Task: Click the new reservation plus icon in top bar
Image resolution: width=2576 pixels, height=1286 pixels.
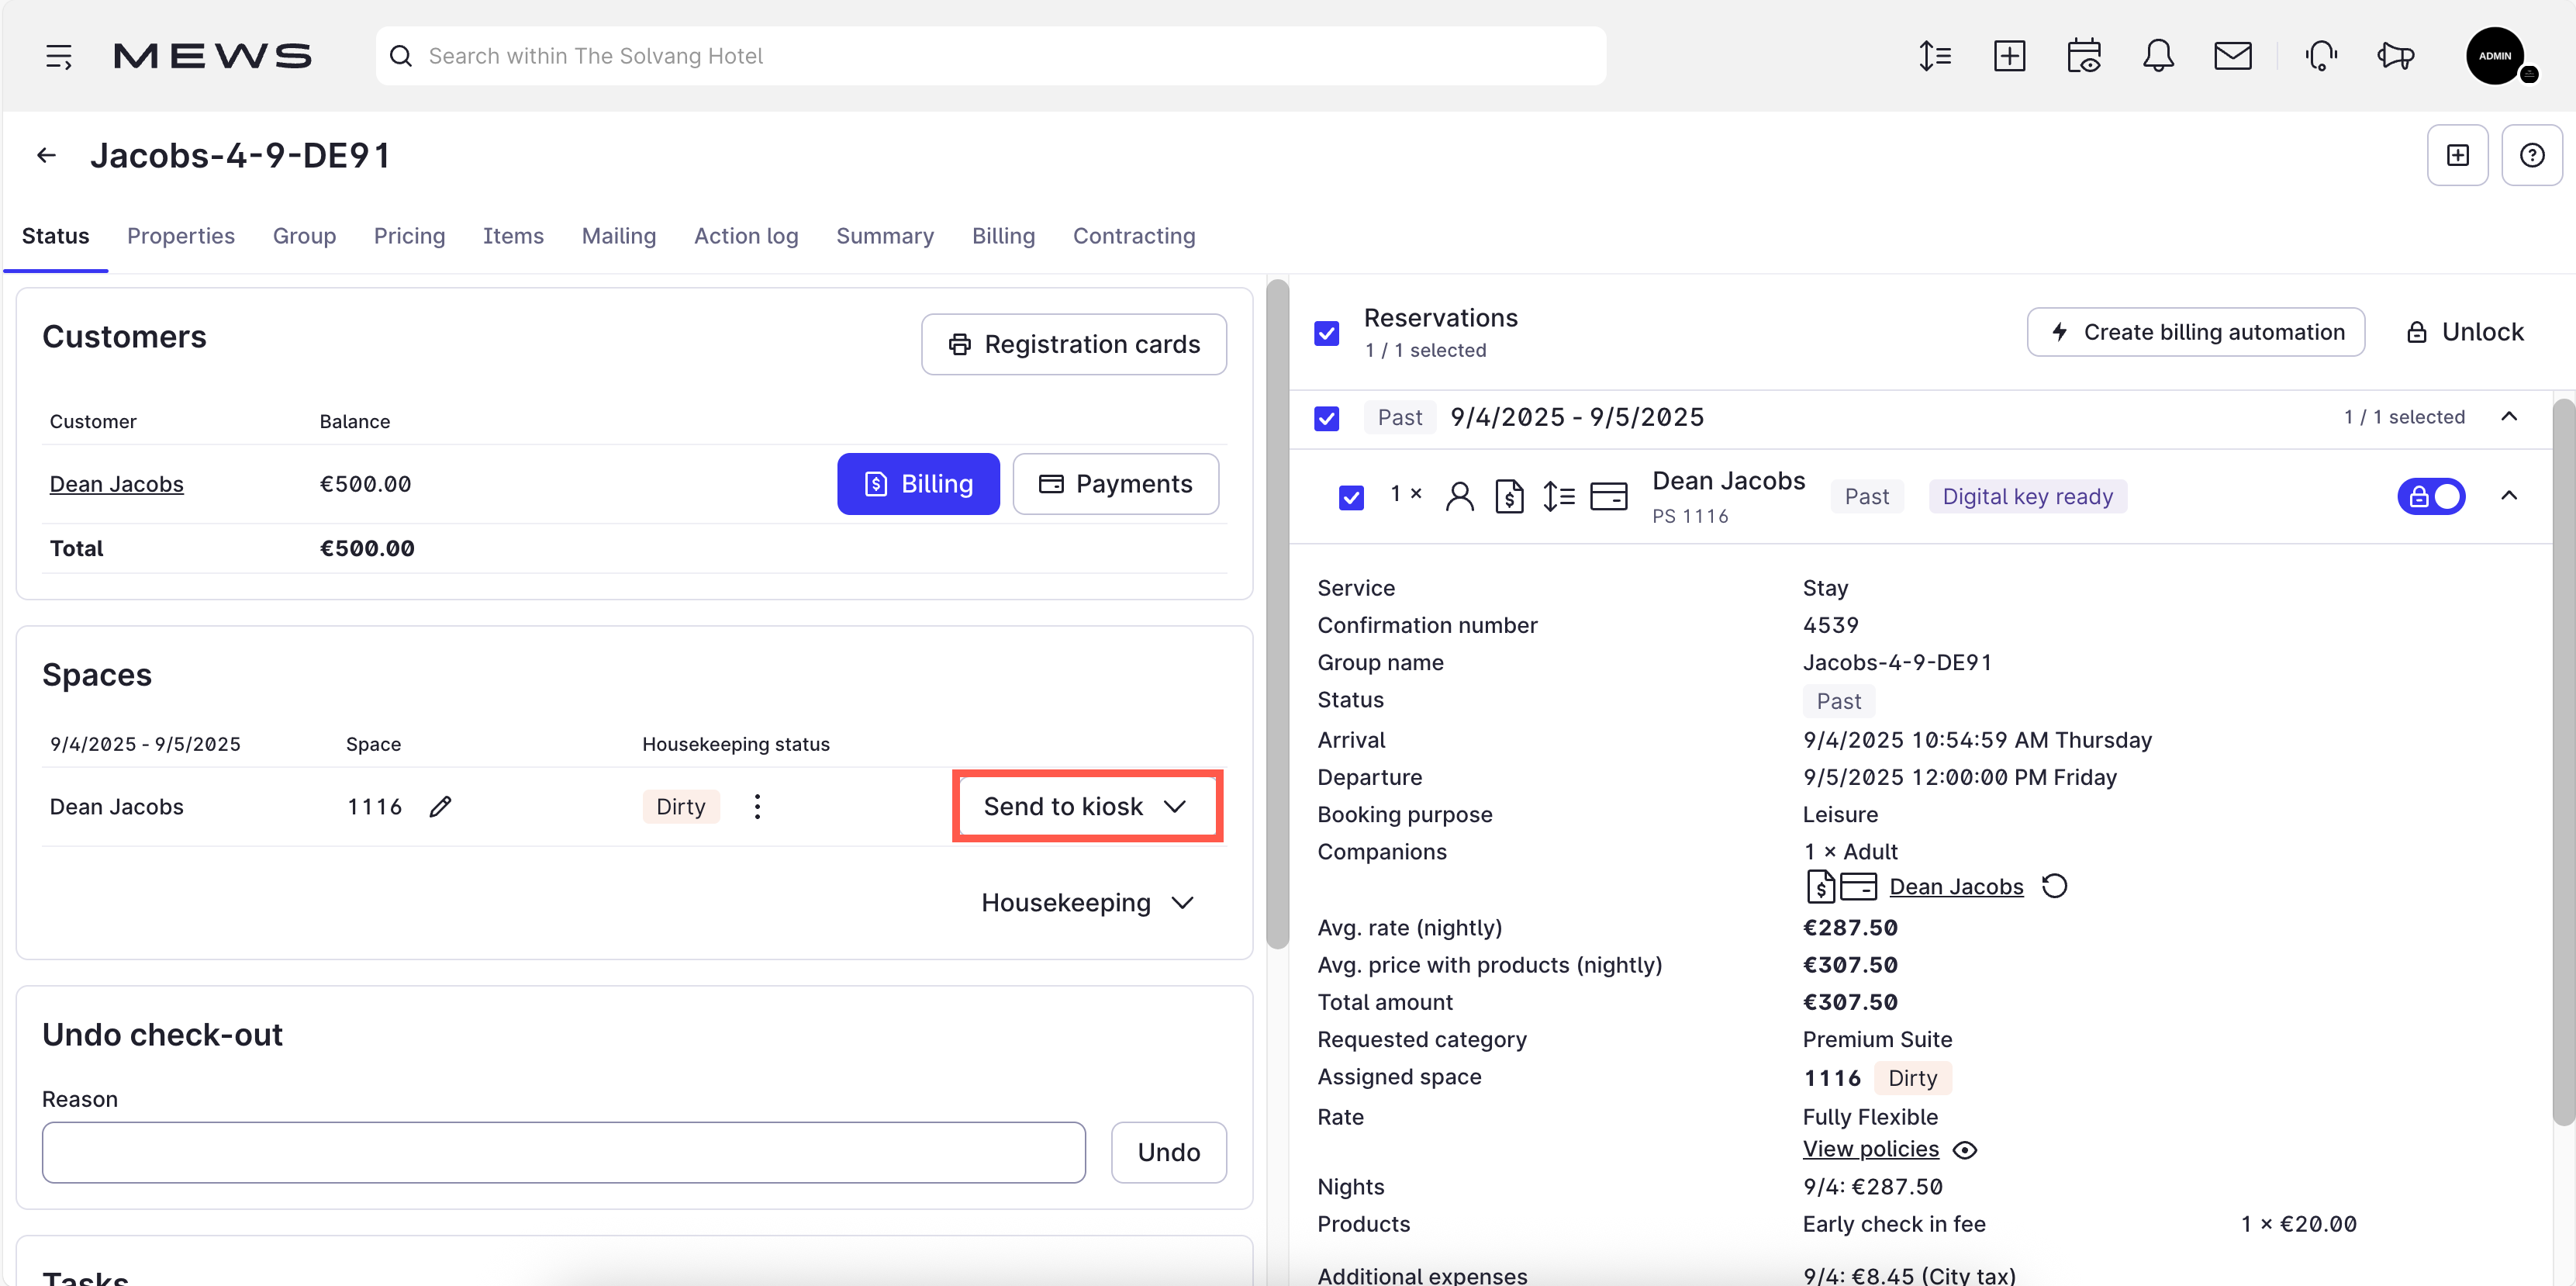Action: (2009, 56)
